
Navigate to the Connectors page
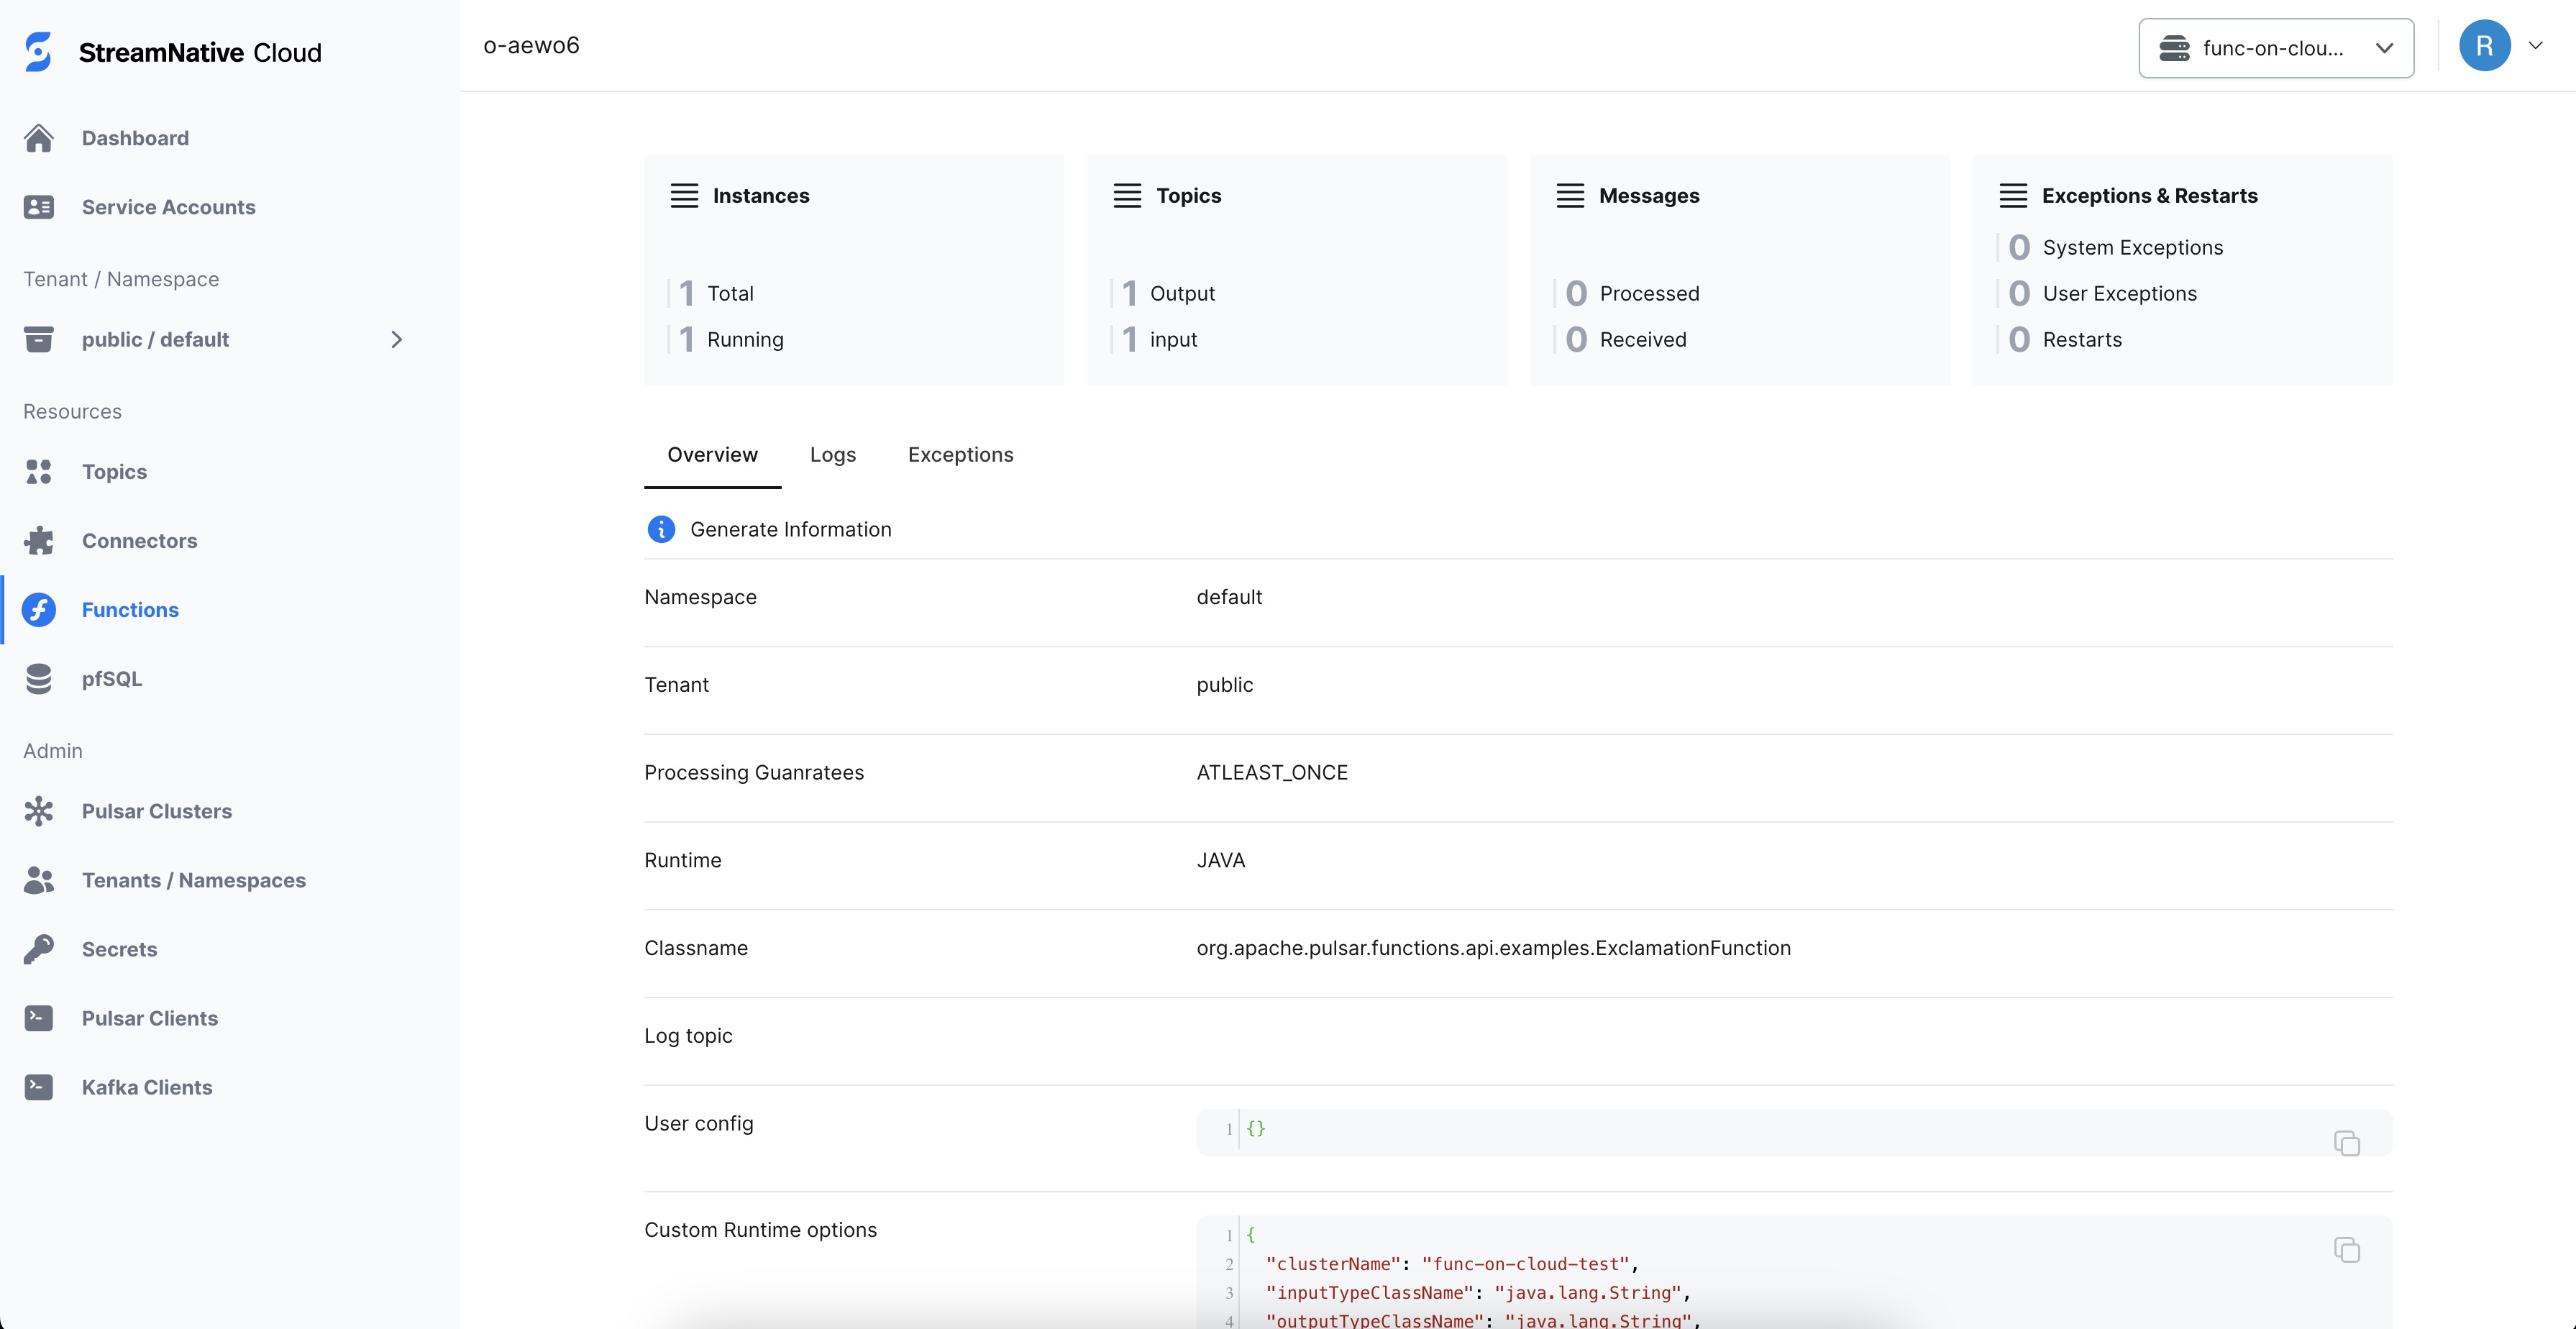[x=139, y=540]
